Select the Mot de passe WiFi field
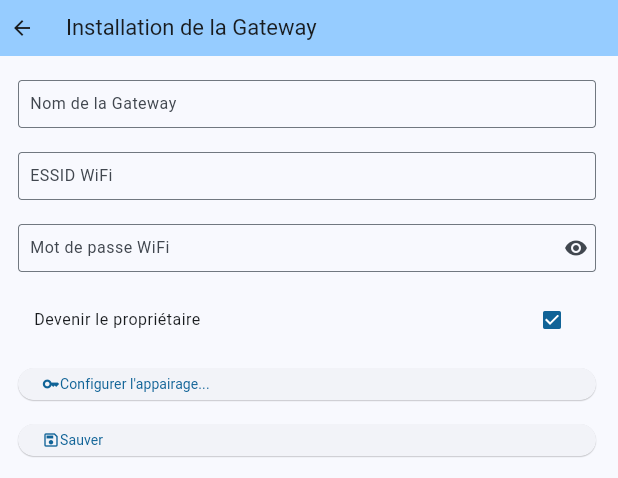 (280, 248)
